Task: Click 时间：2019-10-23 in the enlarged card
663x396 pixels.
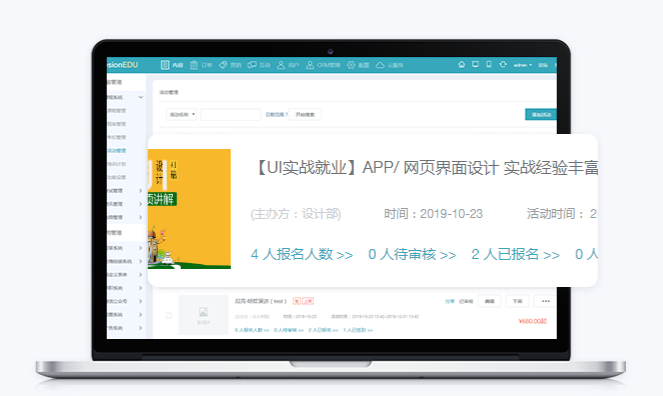Action: (x=433, y=214)
